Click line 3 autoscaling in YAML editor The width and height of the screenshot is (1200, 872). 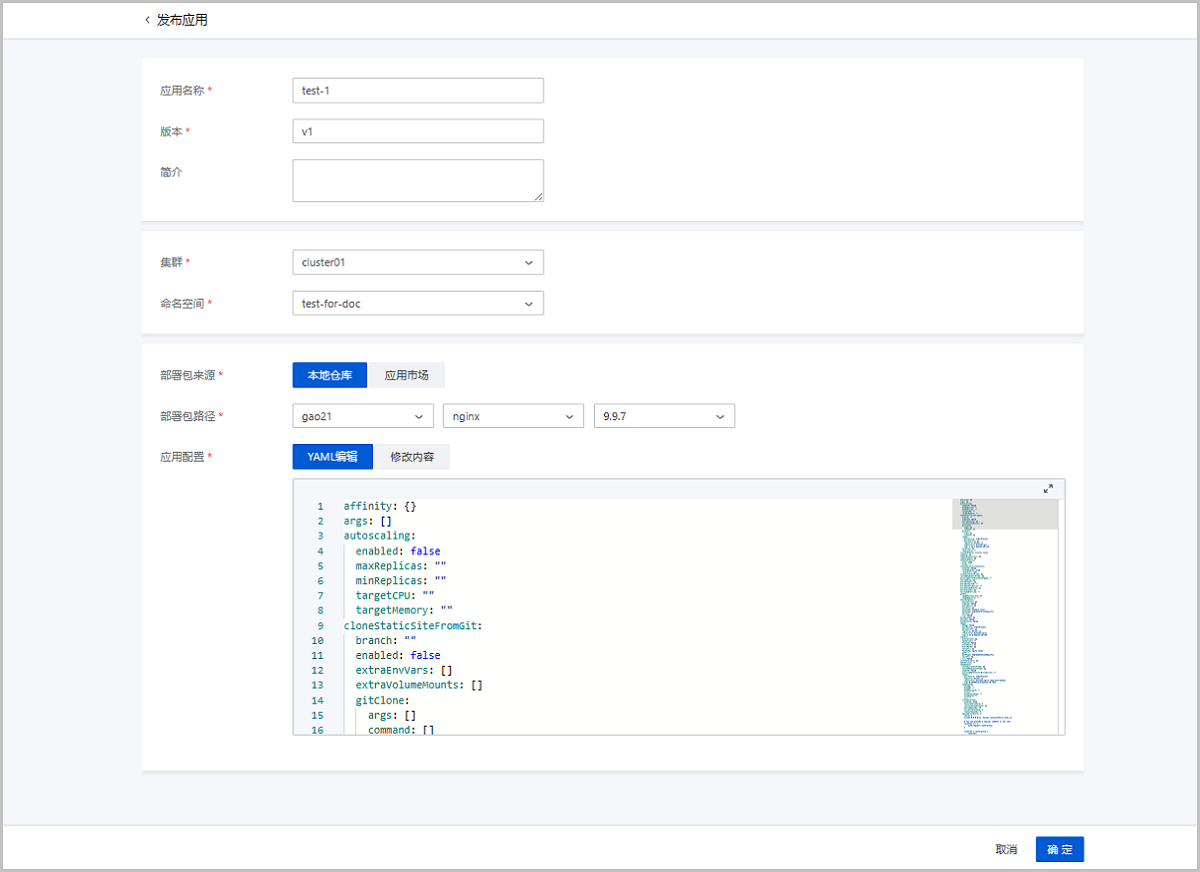pyautogui.click(x=380, y=536)
